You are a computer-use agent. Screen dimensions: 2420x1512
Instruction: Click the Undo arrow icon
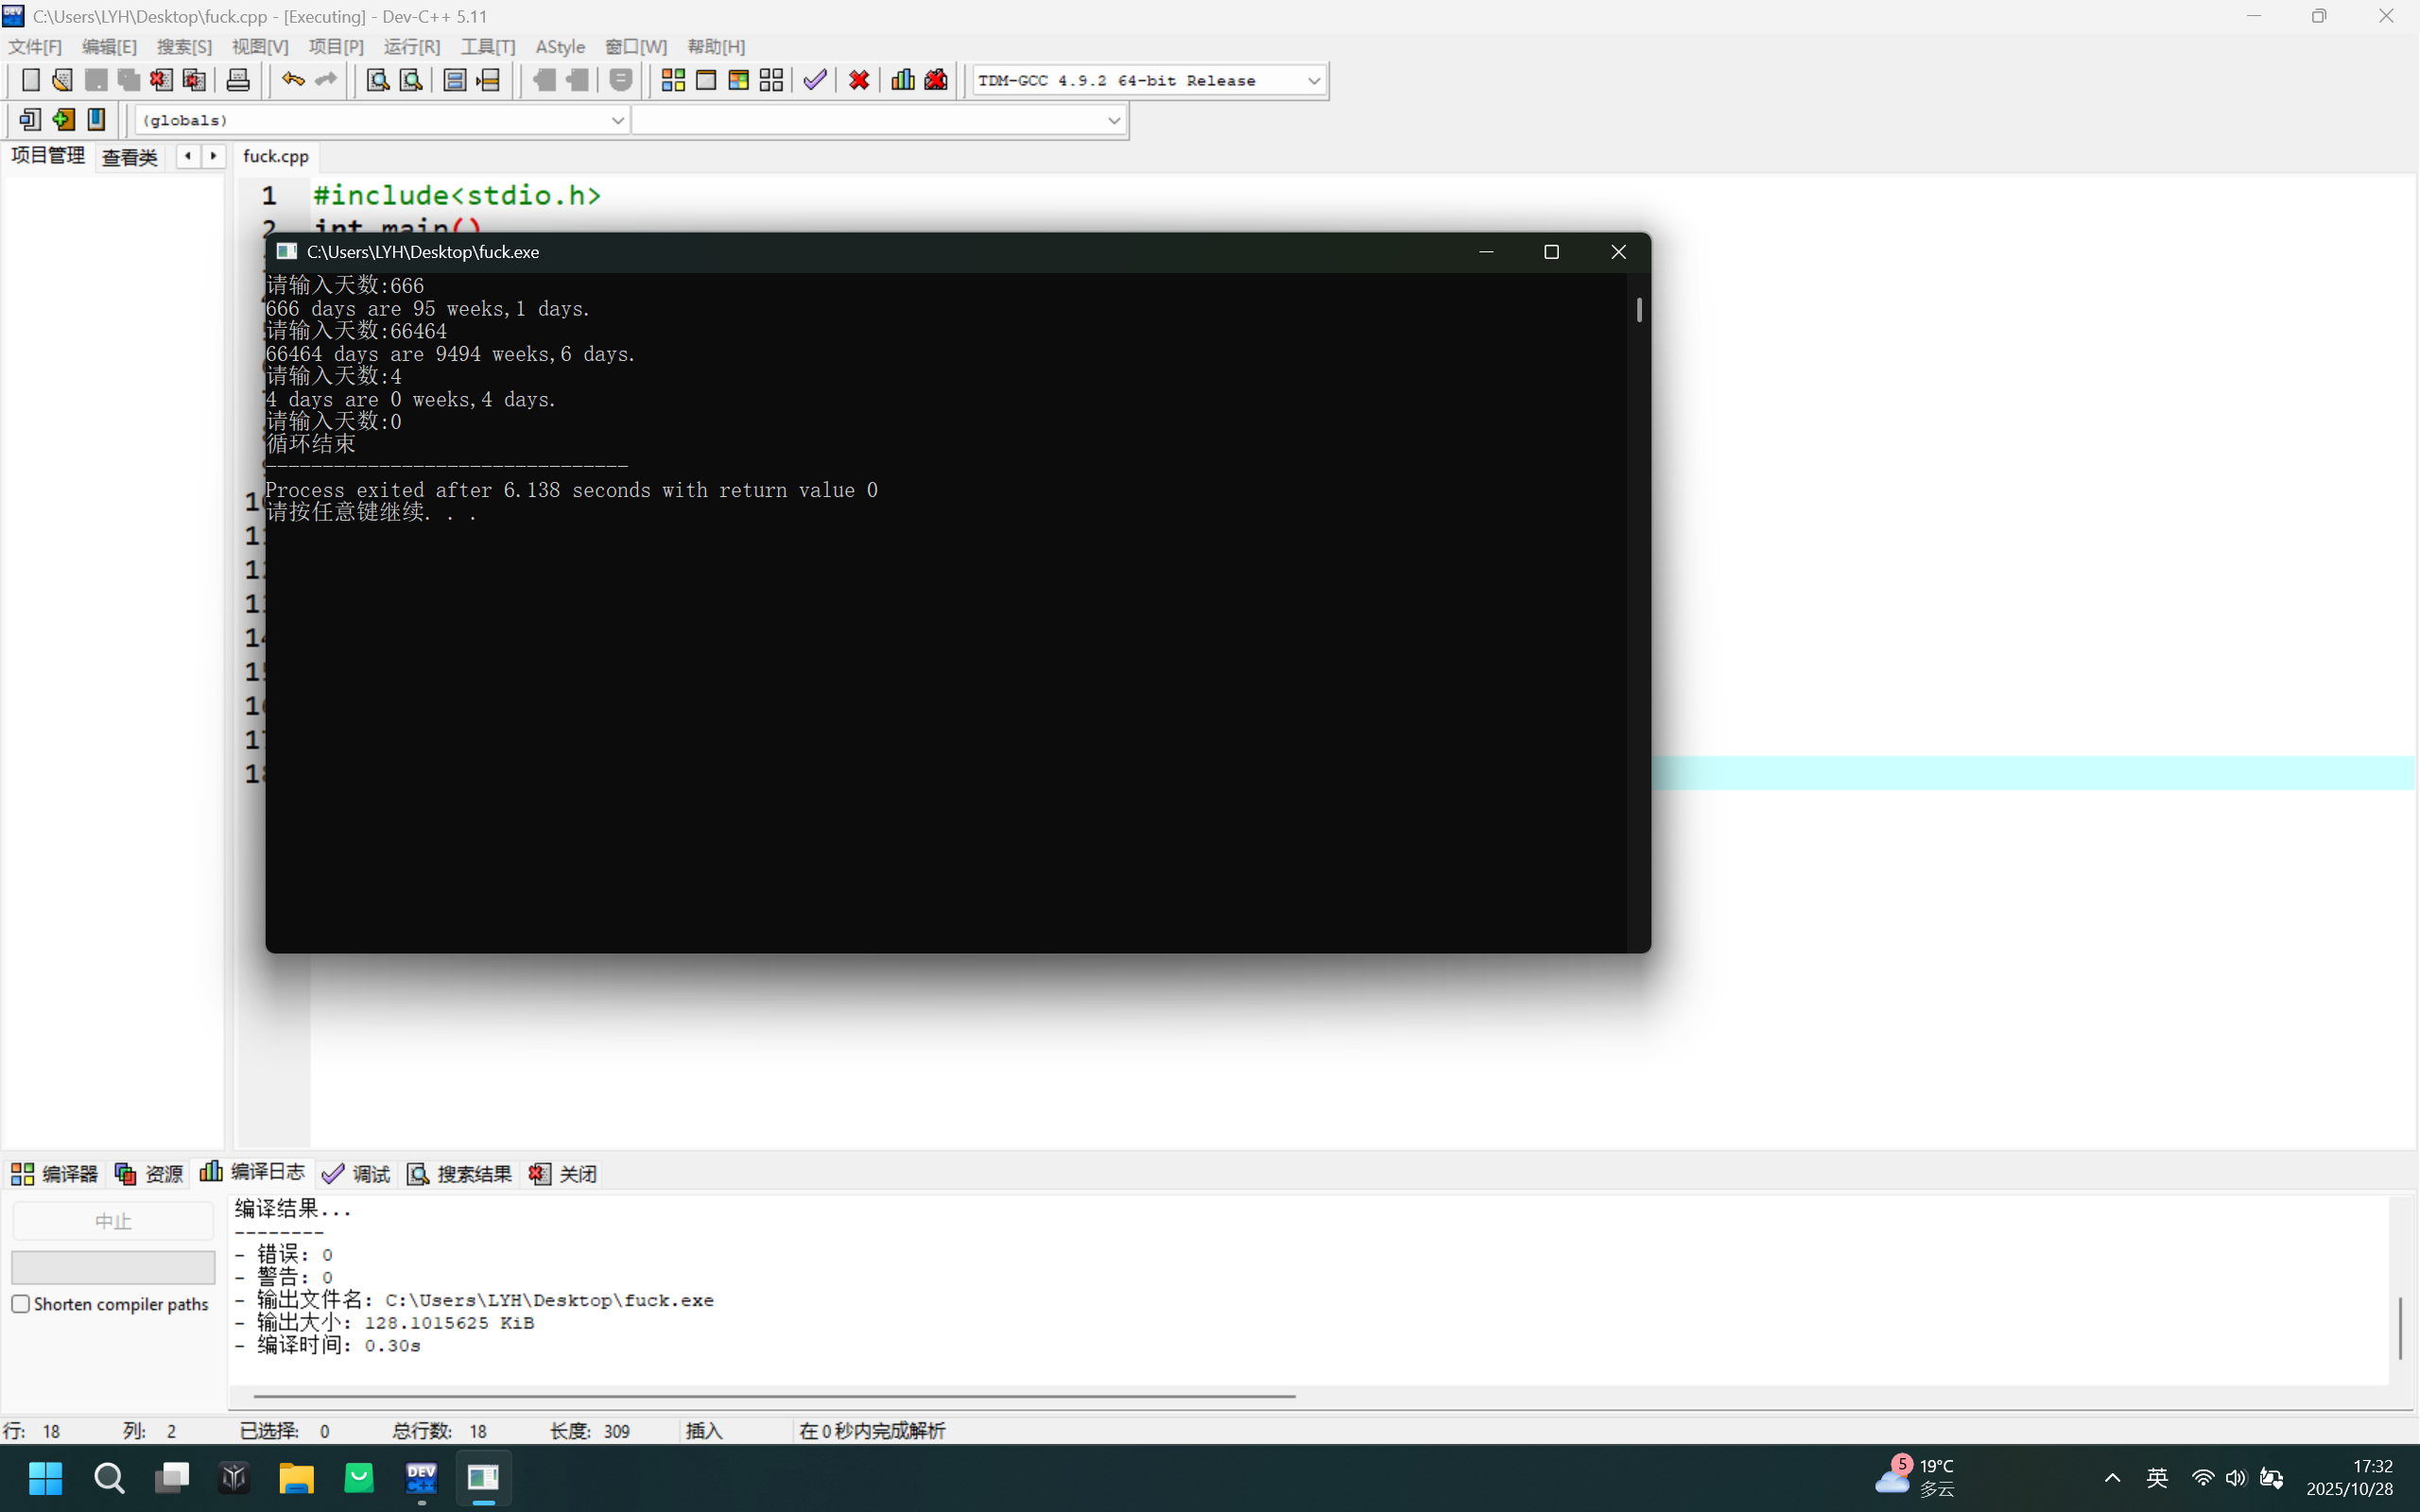(x=292, y=80)
